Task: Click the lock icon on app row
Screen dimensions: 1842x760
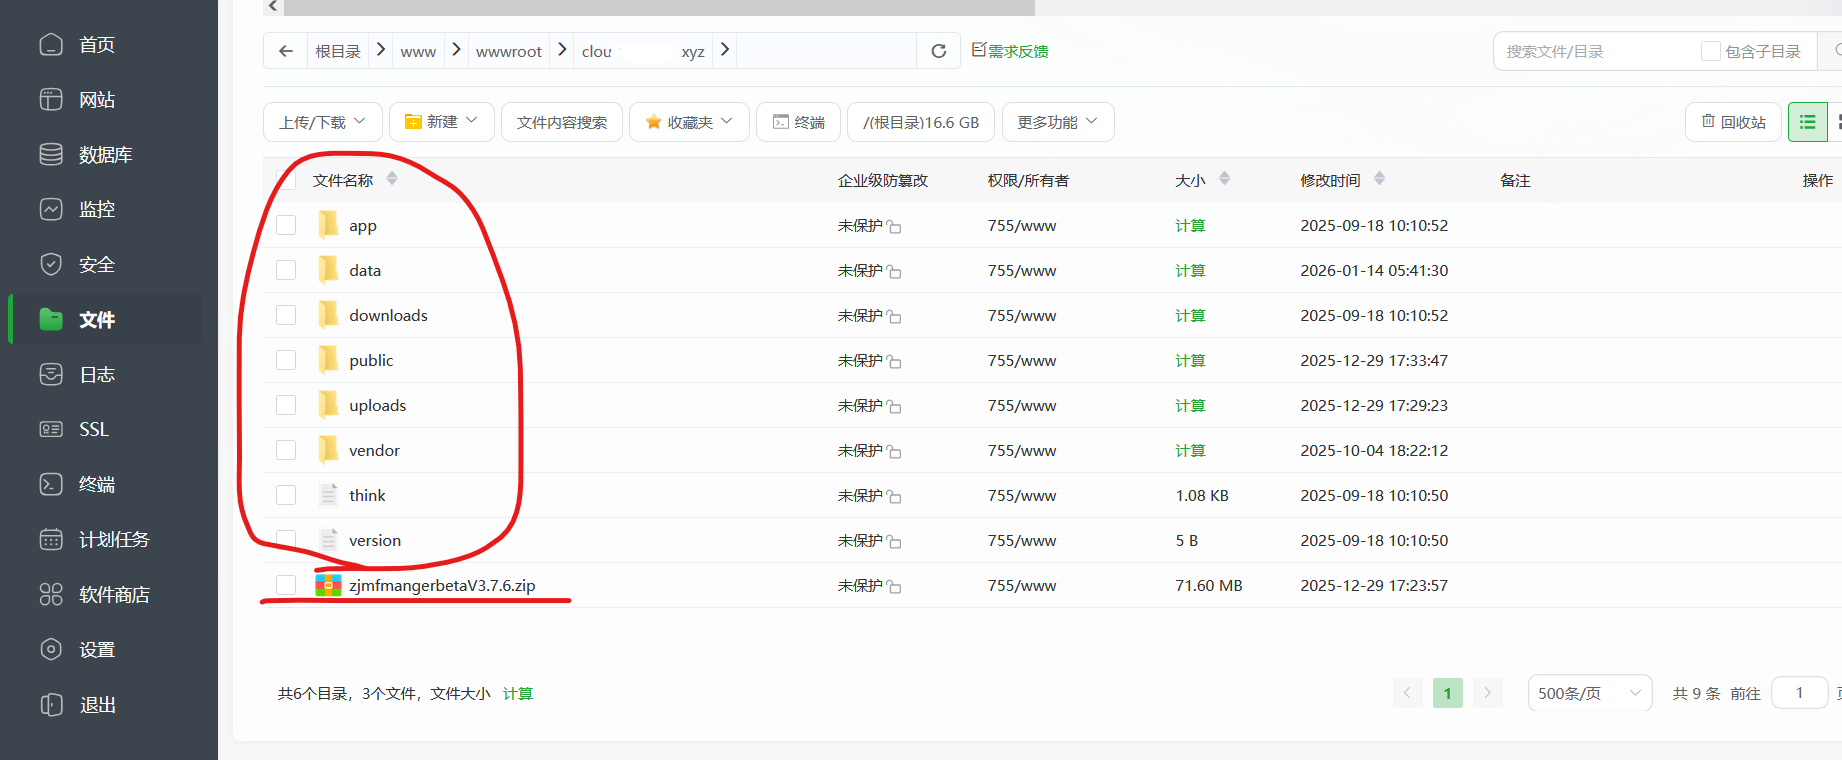Action: click(894, 227)
